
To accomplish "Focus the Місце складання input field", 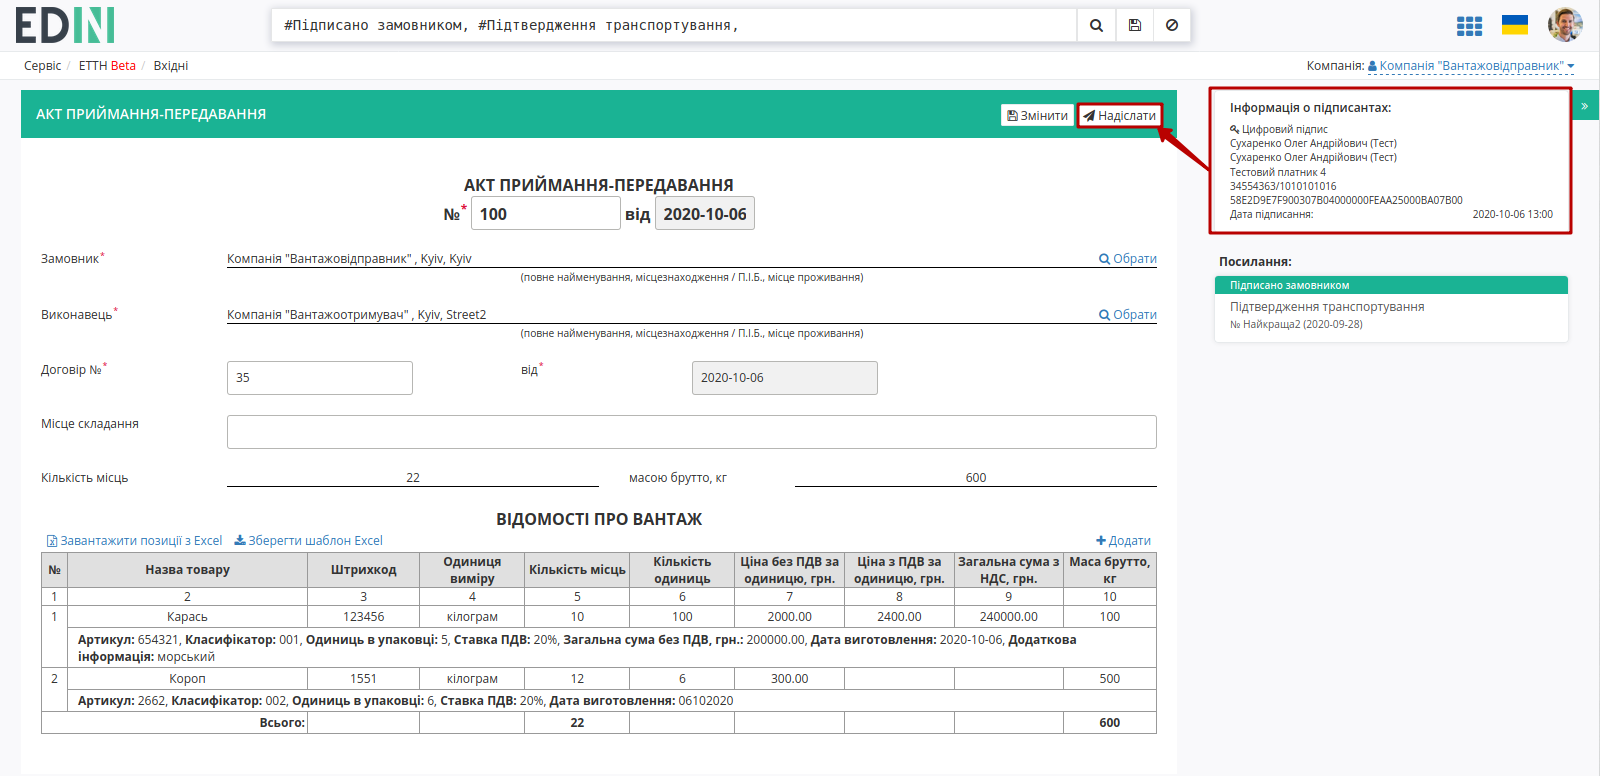I will pos(692,432).
